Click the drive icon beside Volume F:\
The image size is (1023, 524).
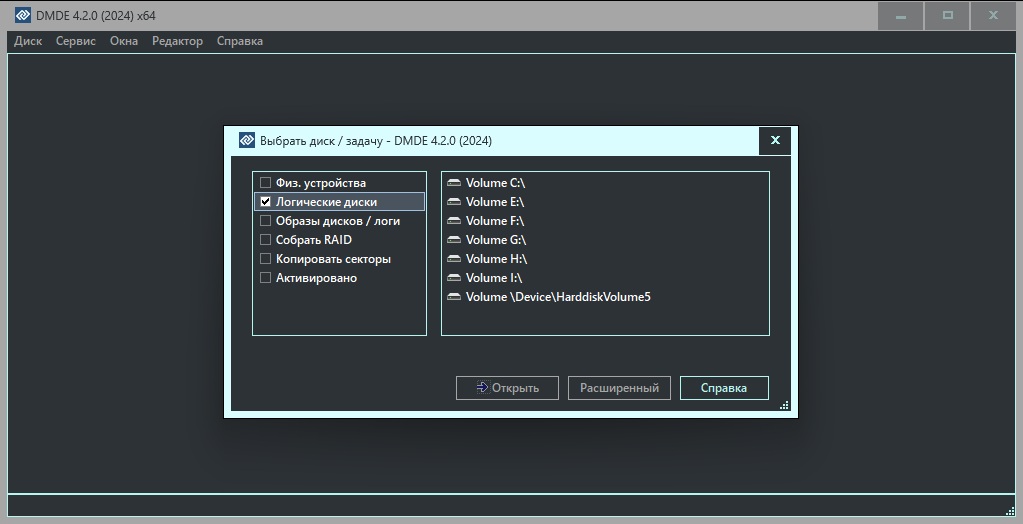(x=455, y=221)
